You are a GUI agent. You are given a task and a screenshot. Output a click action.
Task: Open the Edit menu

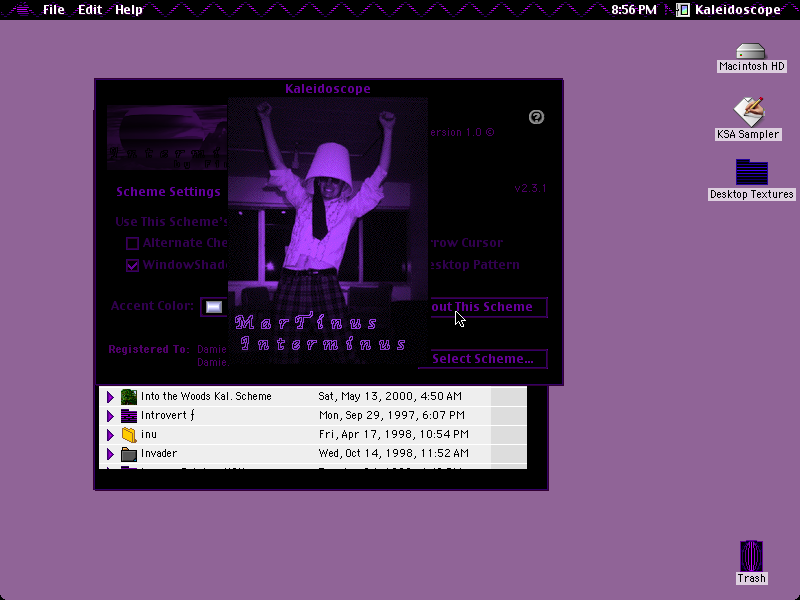pos(90,9)
